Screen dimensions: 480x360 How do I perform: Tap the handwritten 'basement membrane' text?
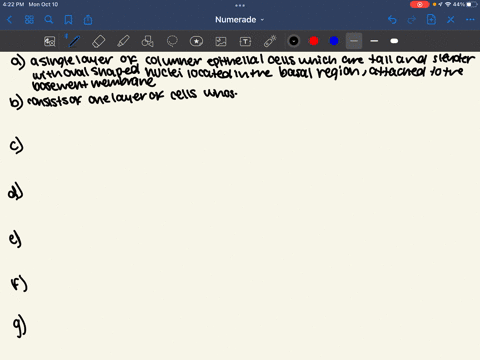tap(93, 83)
